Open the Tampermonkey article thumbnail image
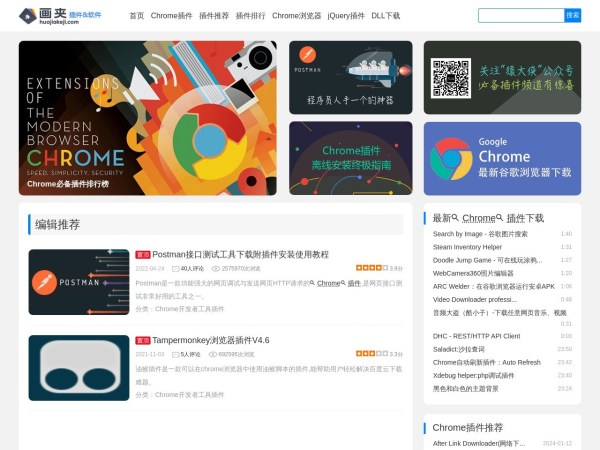Viewport: 600px width, 450px height. click(x=79, y=367)
